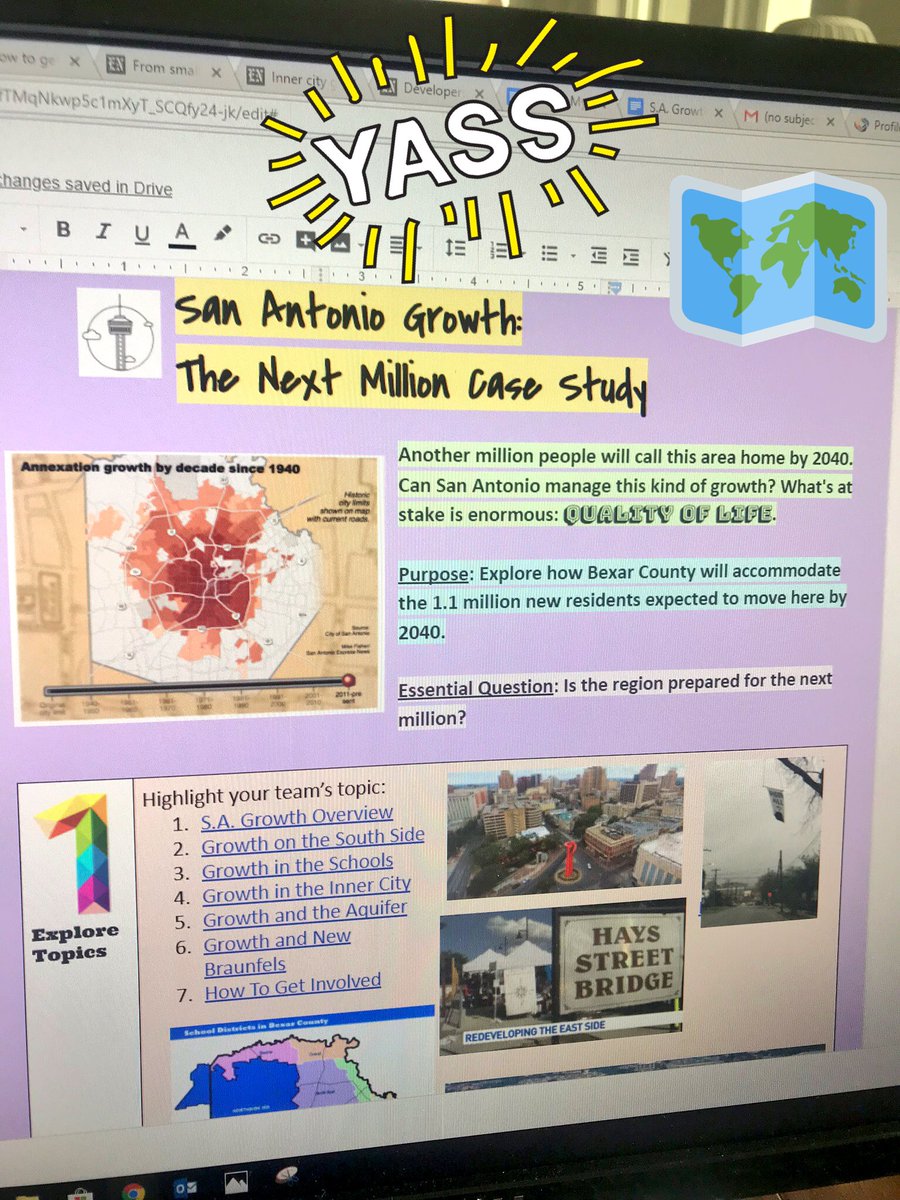Click the increase indent icon

pyautogui.click(x=631, y=256)
